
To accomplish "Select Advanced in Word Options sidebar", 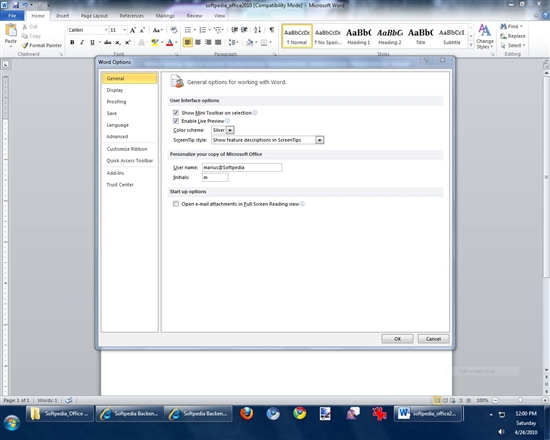I will pos(129,136).
